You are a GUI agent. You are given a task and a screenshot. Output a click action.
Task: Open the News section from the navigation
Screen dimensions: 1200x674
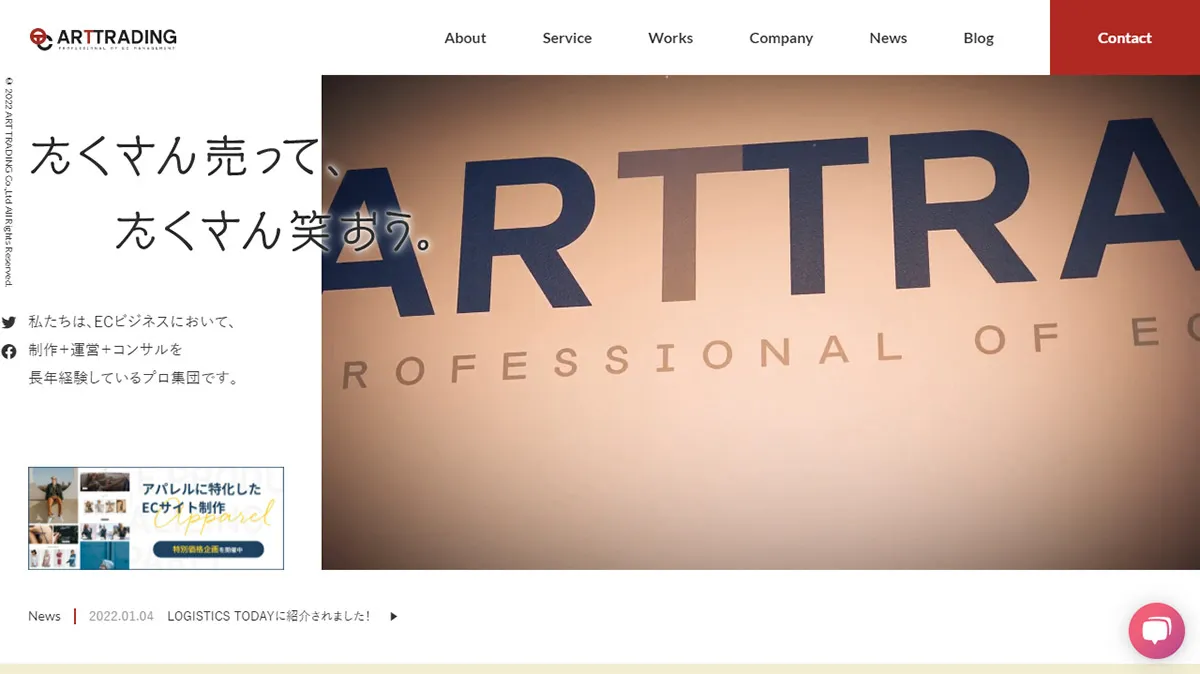(x=888, y=37)
